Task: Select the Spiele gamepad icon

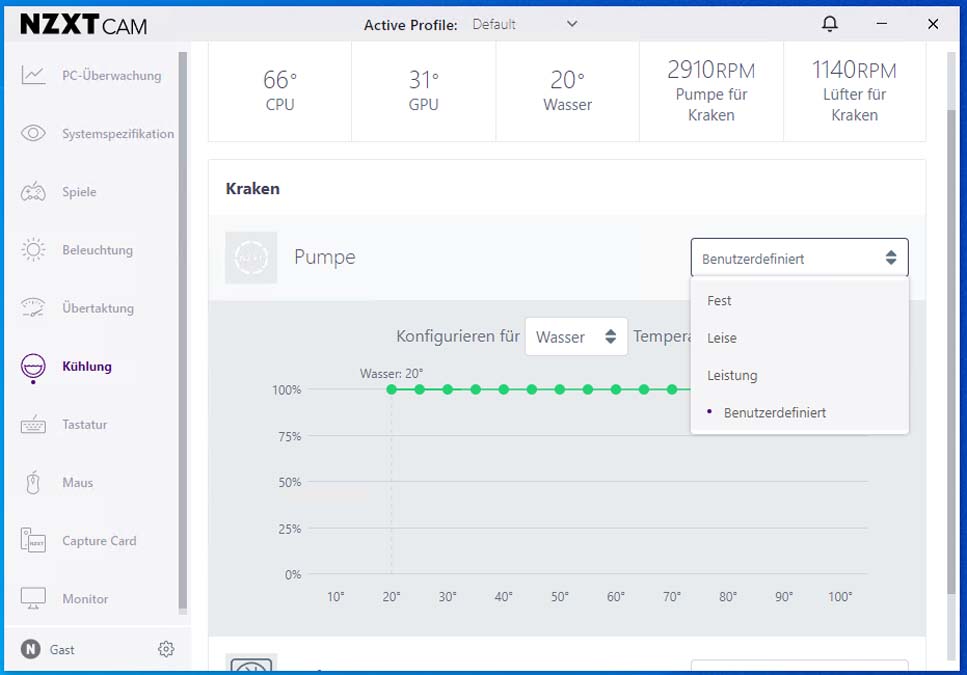Action: 33,192
